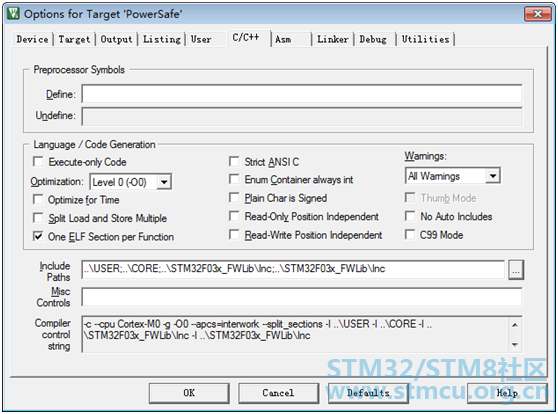Close the Options for Target dialog
This screenshot has width=558, height=414.
[537, 14]
